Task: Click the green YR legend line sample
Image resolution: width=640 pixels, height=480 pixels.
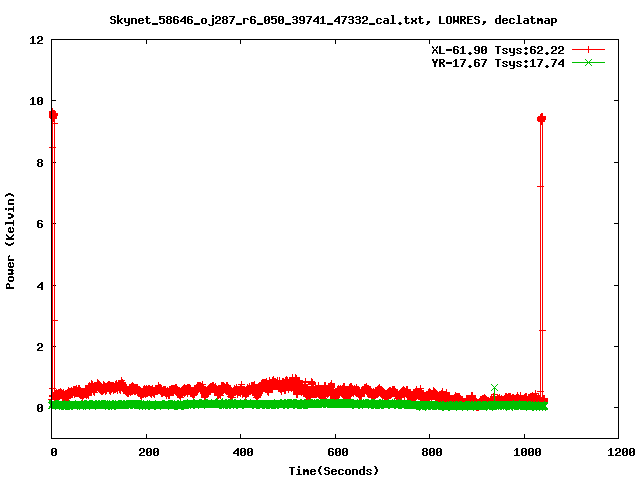Action: tap(588, 62)
